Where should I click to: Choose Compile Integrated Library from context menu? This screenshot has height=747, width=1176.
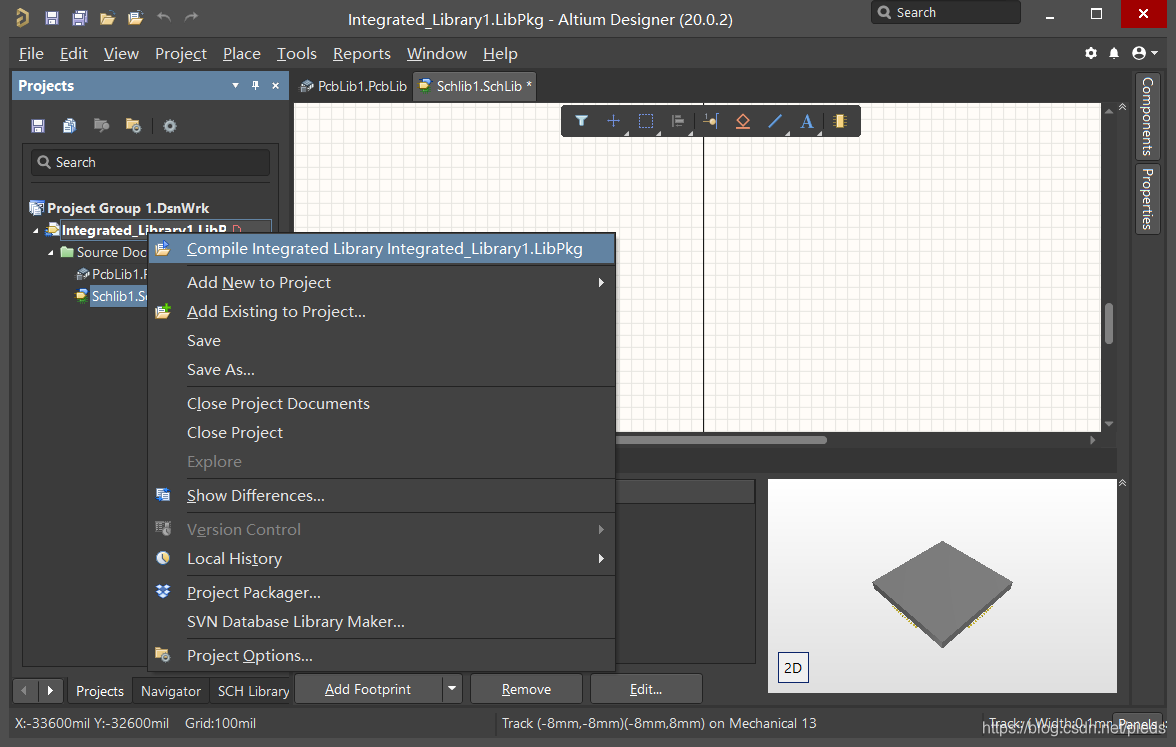(x=384, y=249)
